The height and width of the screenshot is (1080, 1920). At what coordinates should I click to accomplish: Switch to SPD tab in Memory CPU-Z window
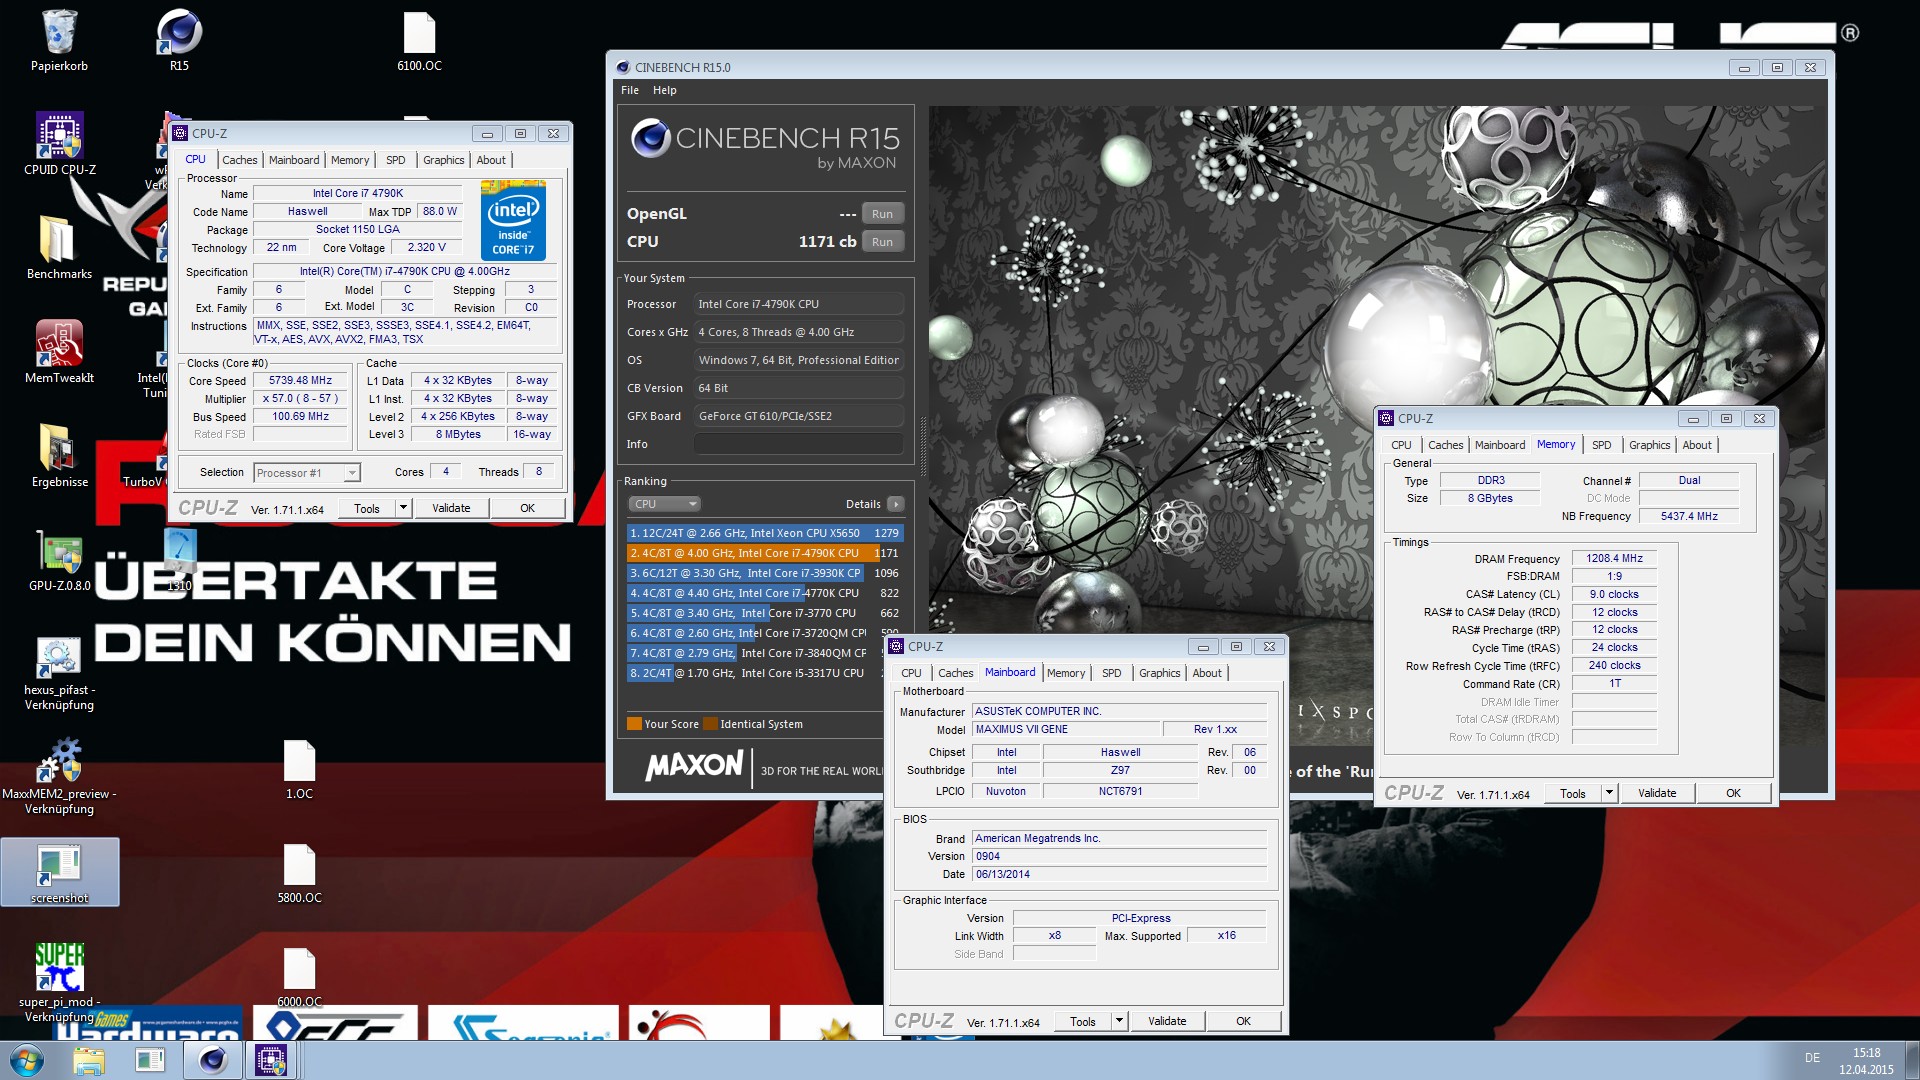1602,445
